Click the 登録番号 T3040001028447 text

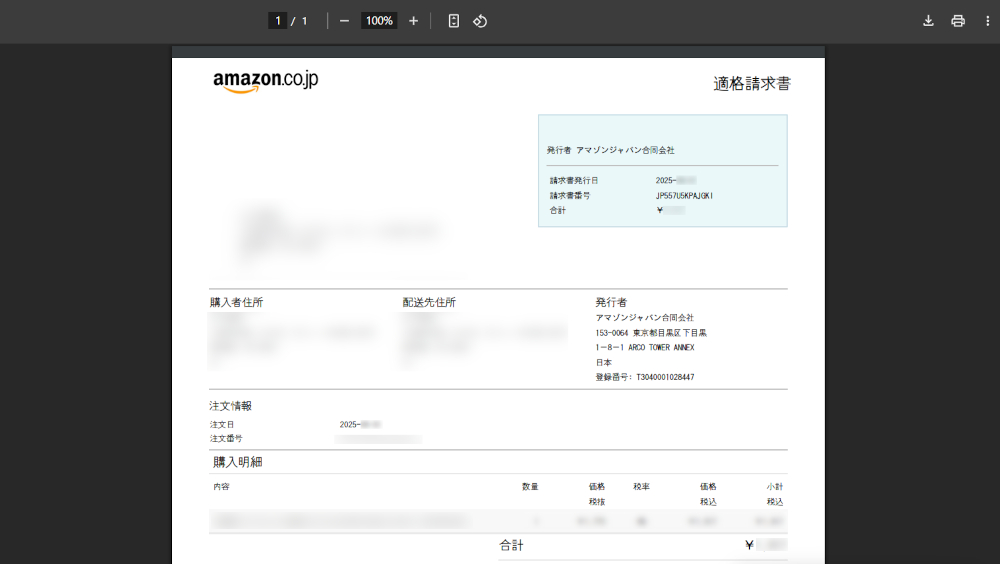coord(645,378)
